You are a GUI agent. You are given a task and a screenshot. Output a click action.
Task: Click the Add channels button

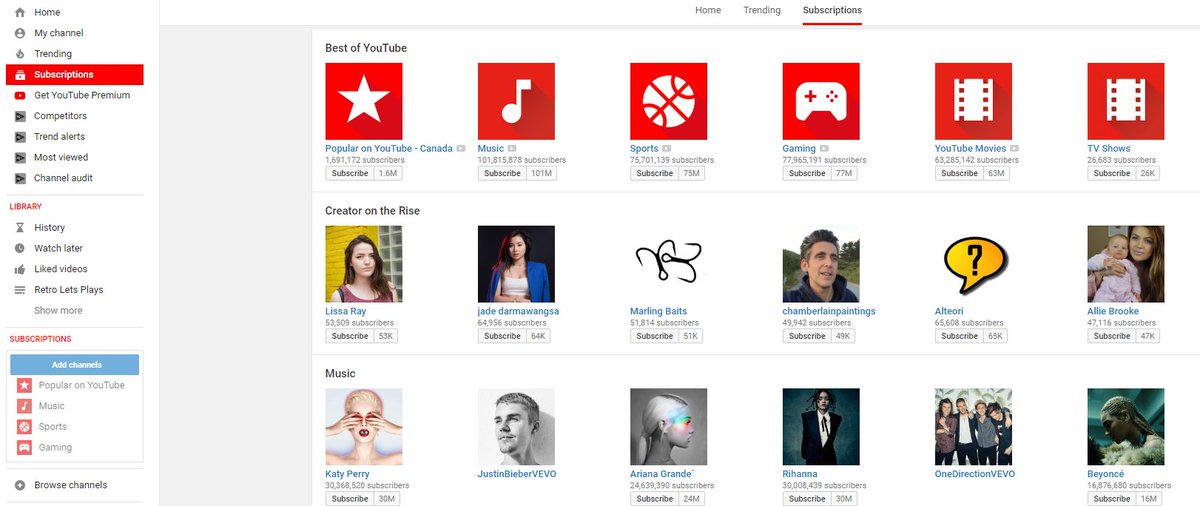[77, 365]
